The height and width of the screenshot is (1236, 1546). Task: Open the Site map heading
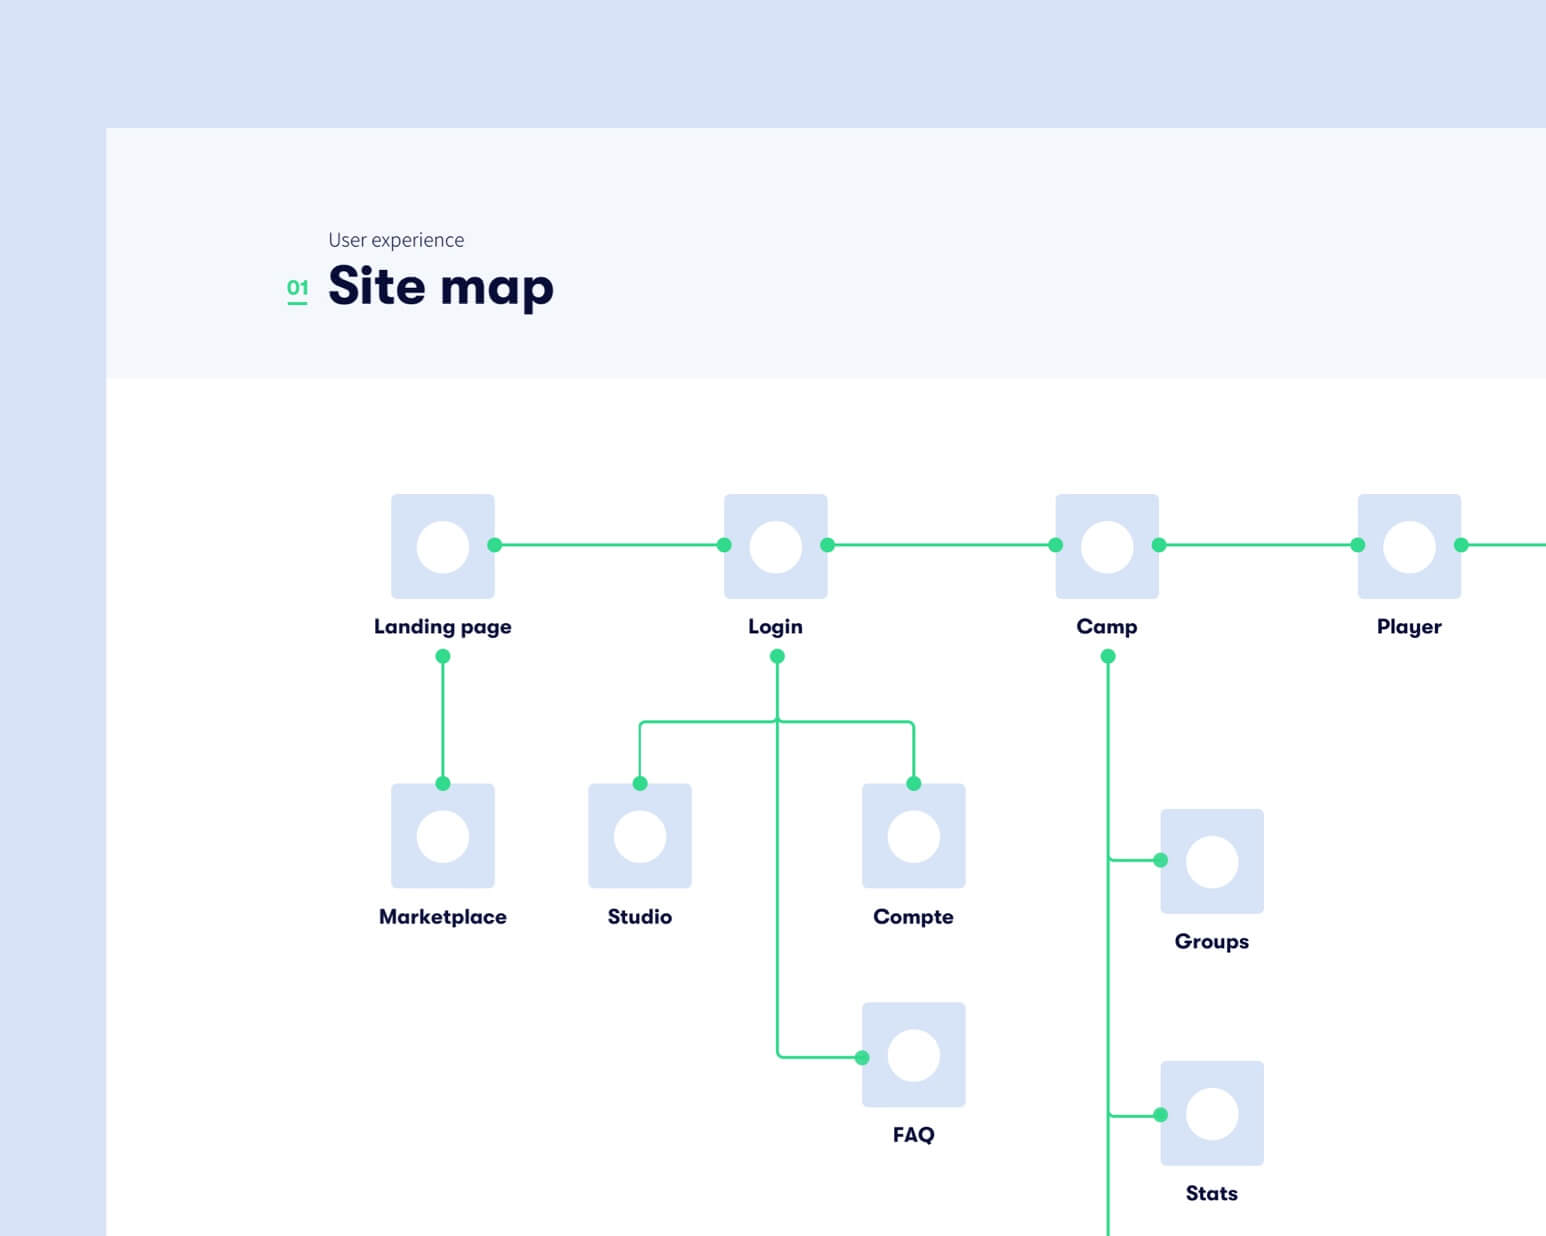pyautogui.click(x=440, y=288)
